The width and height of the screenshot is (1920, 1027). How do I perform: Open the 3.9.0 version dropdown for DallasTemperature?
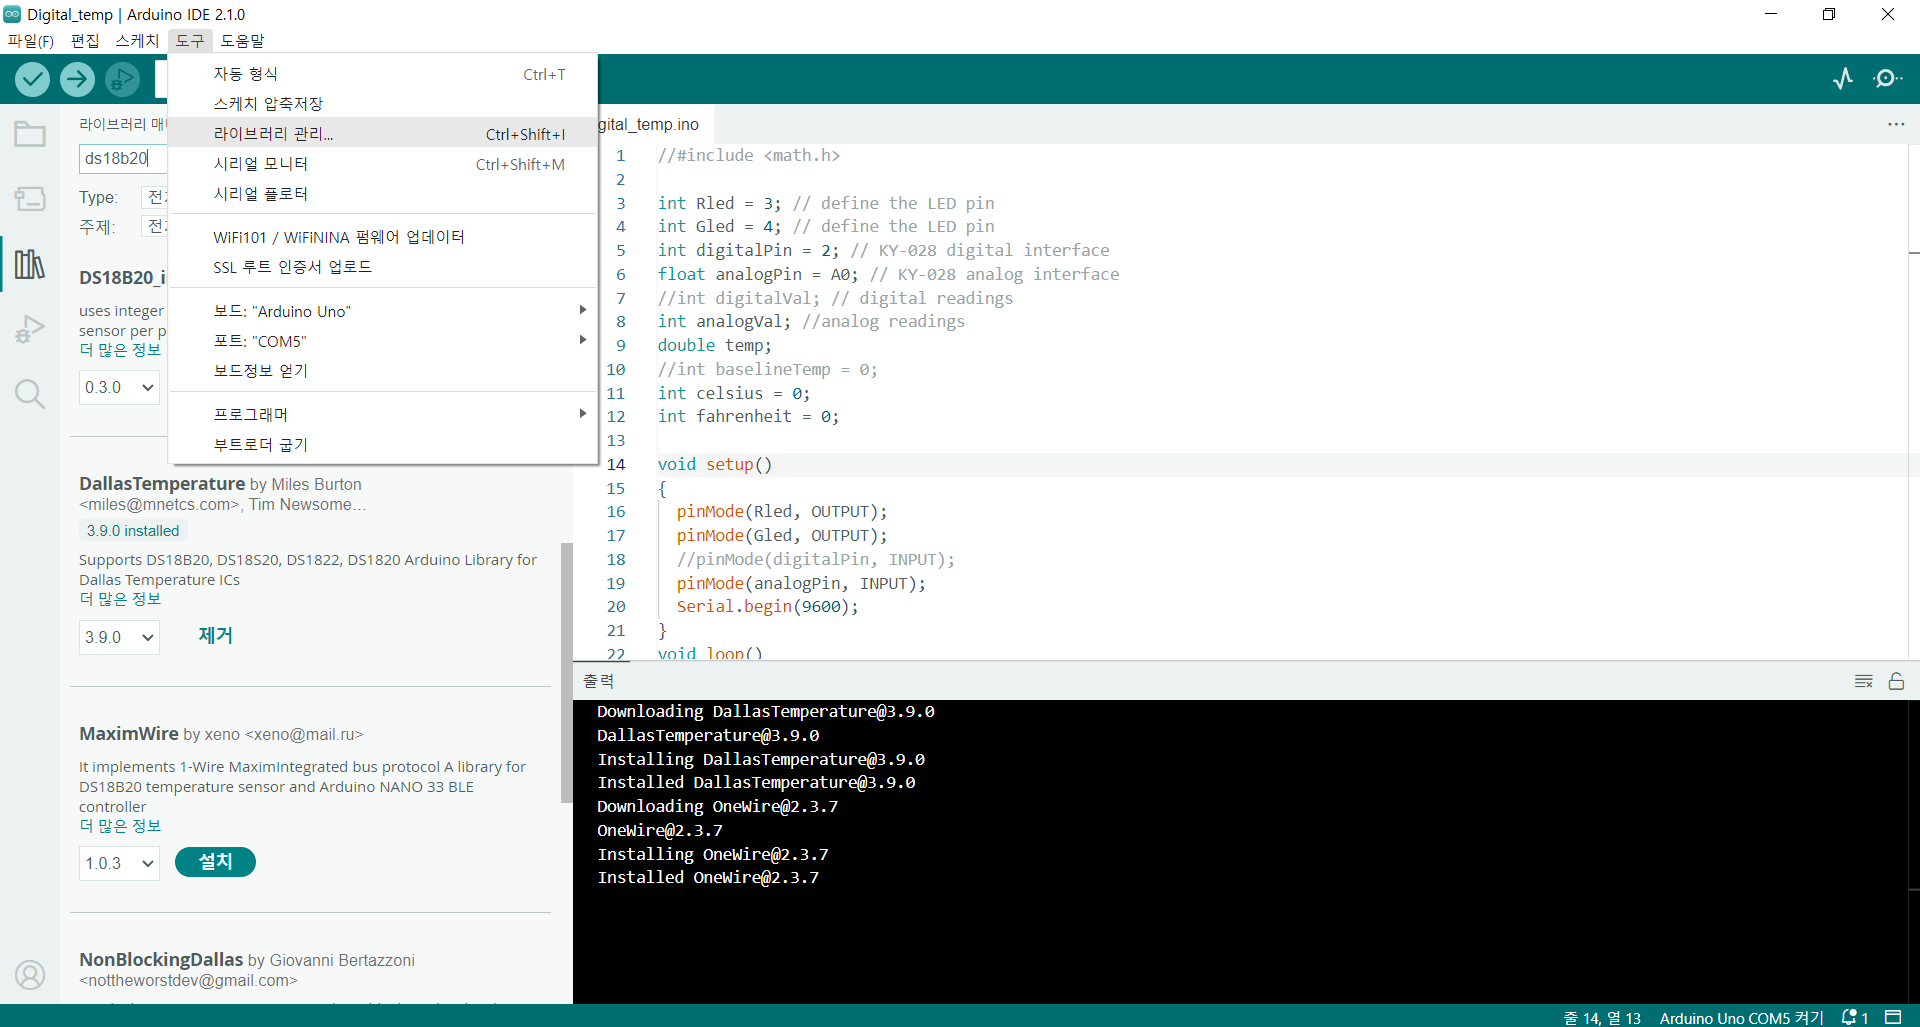[x=119, y=637]
